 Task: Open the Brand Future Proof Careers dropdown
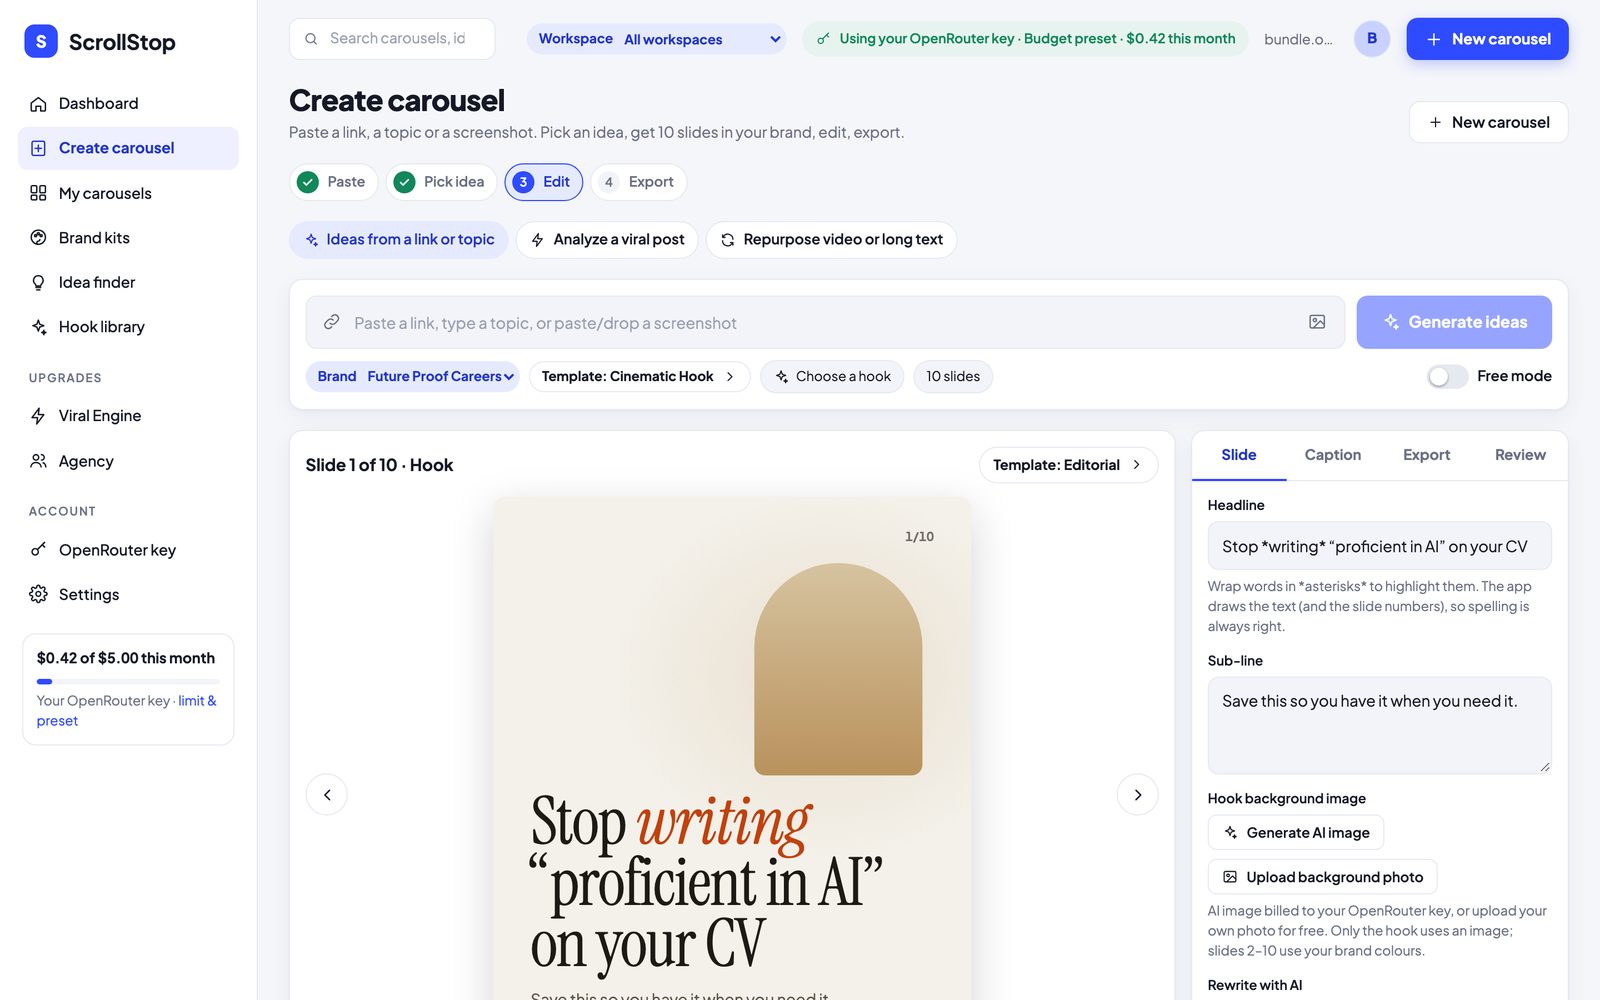point(413,376)
